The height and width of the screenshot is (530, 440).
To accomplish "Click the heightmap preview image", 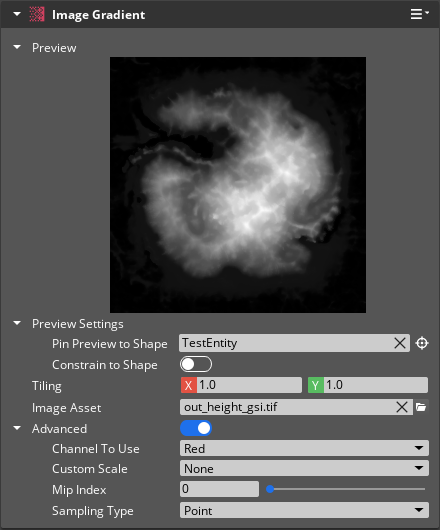I will click(x=238, y=185).
